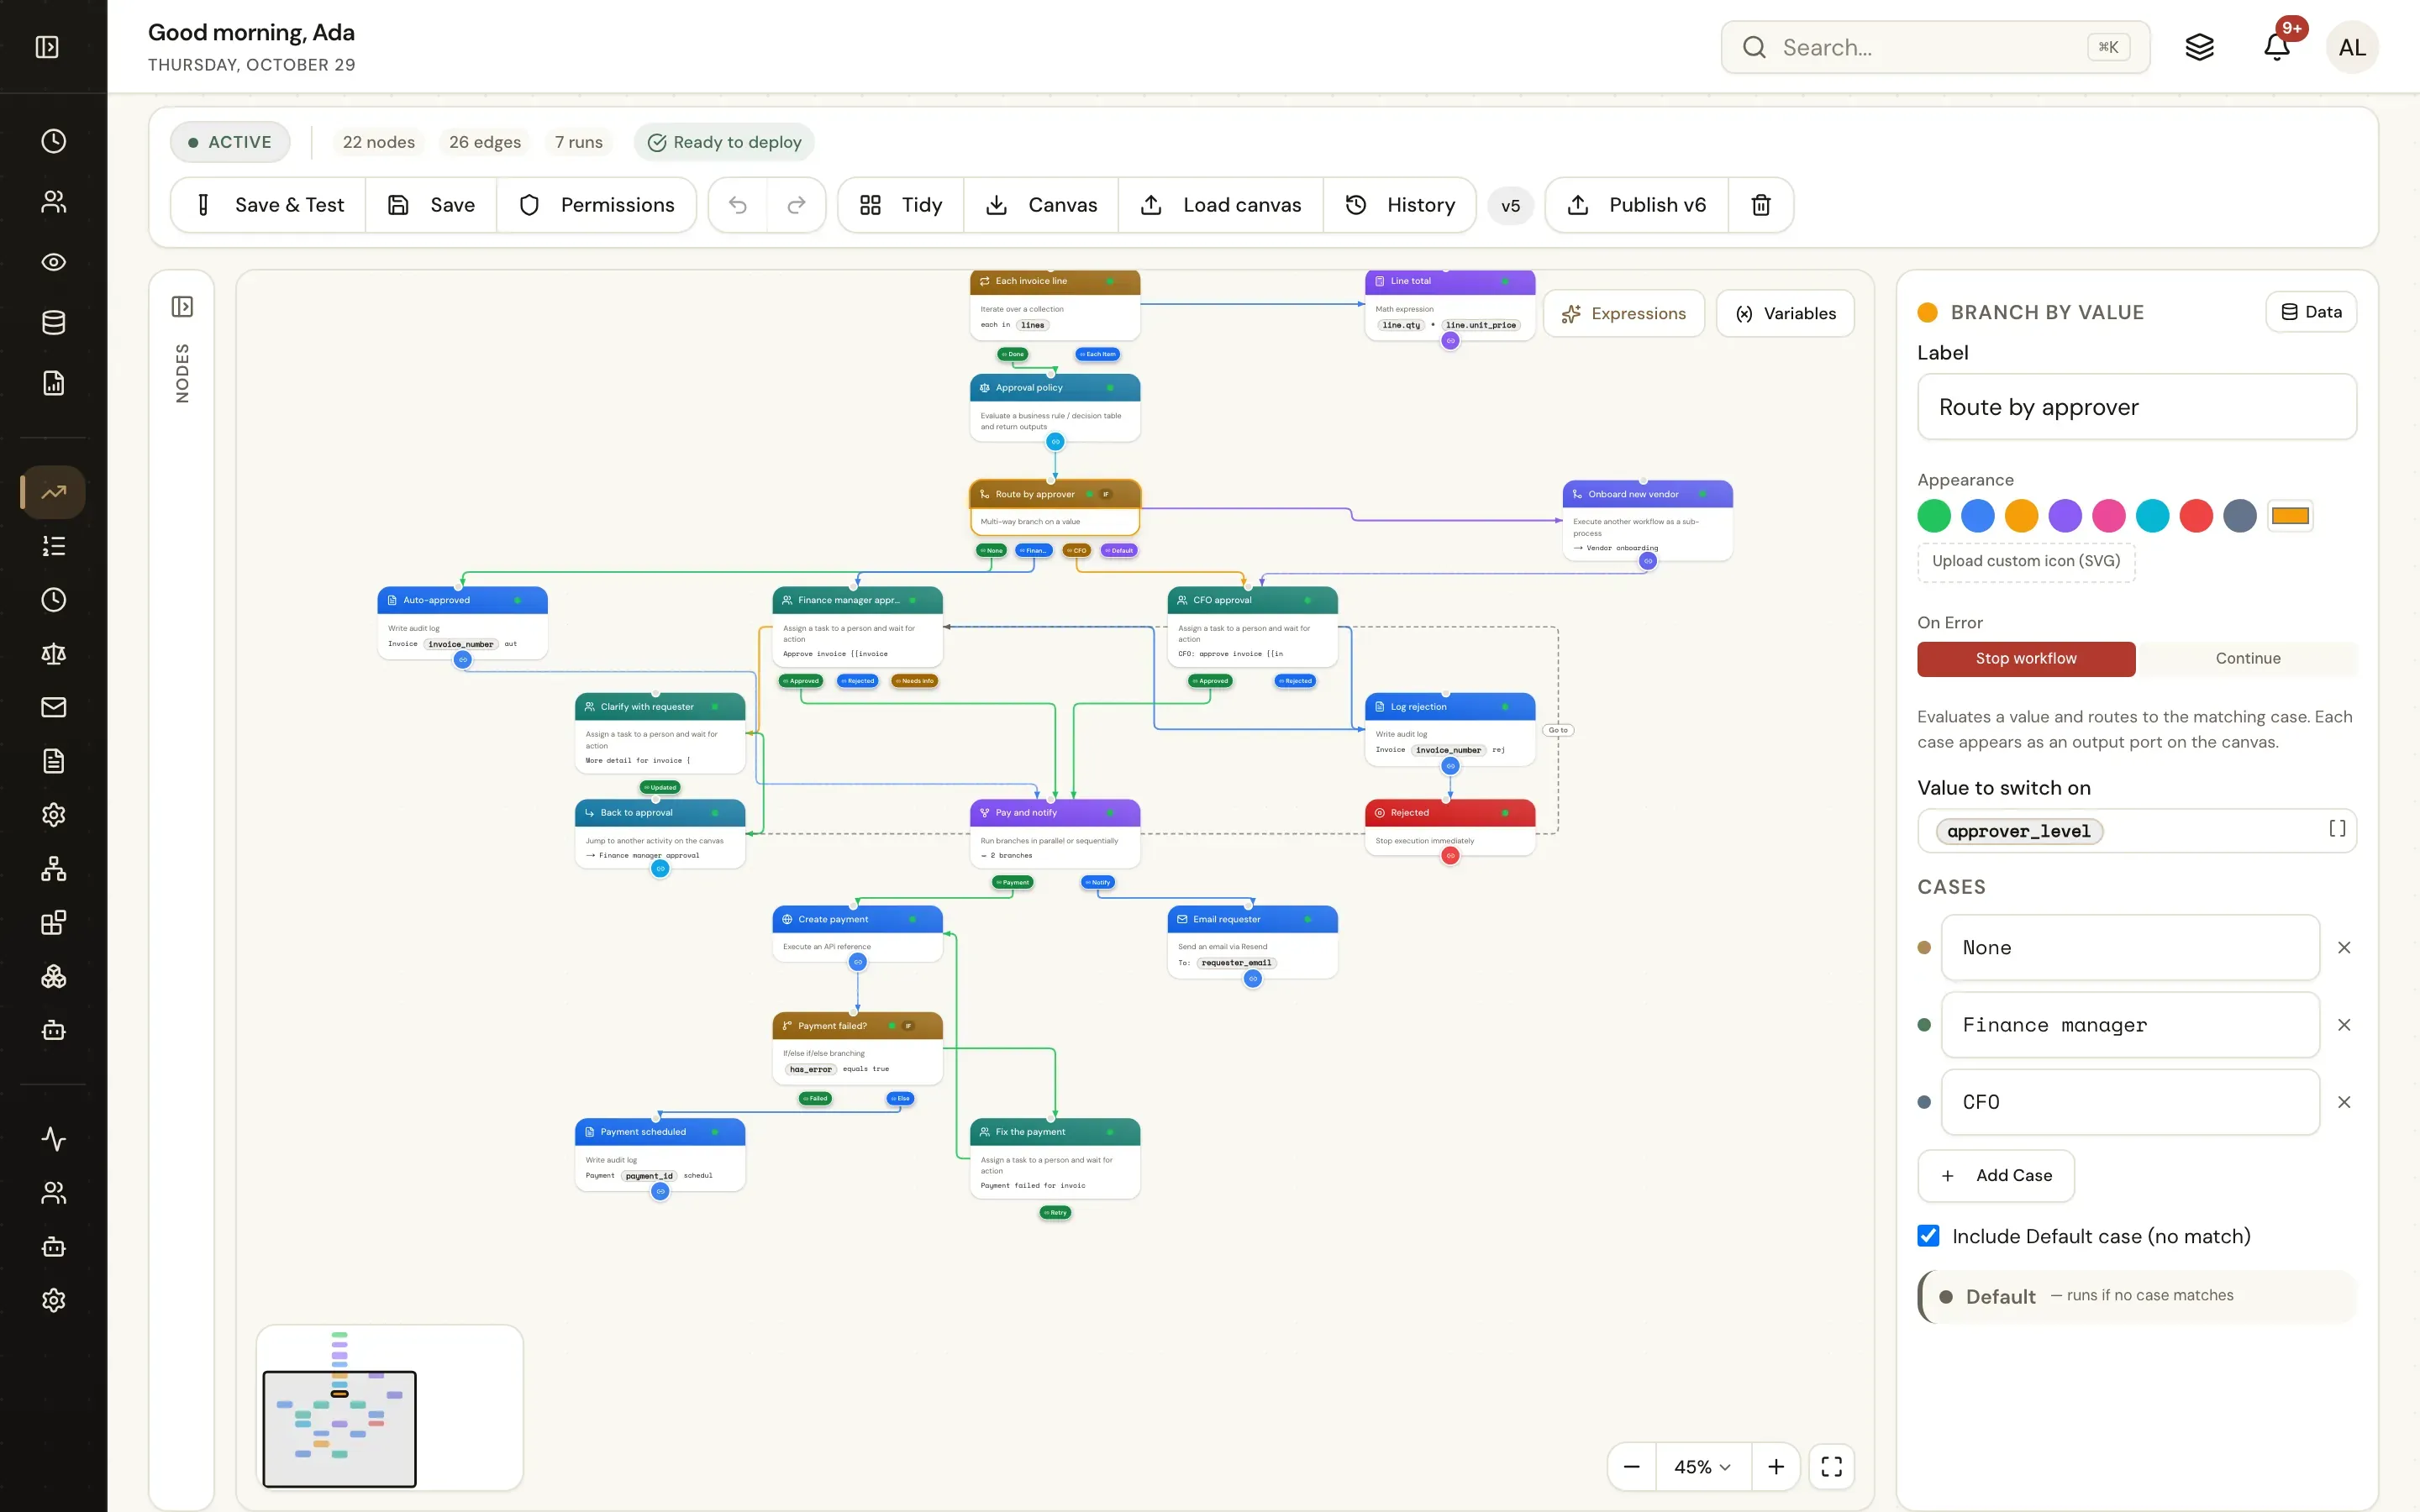Select Continue on error option
This screenshot has width=2420, height=1512.
tap(2247, 659)
